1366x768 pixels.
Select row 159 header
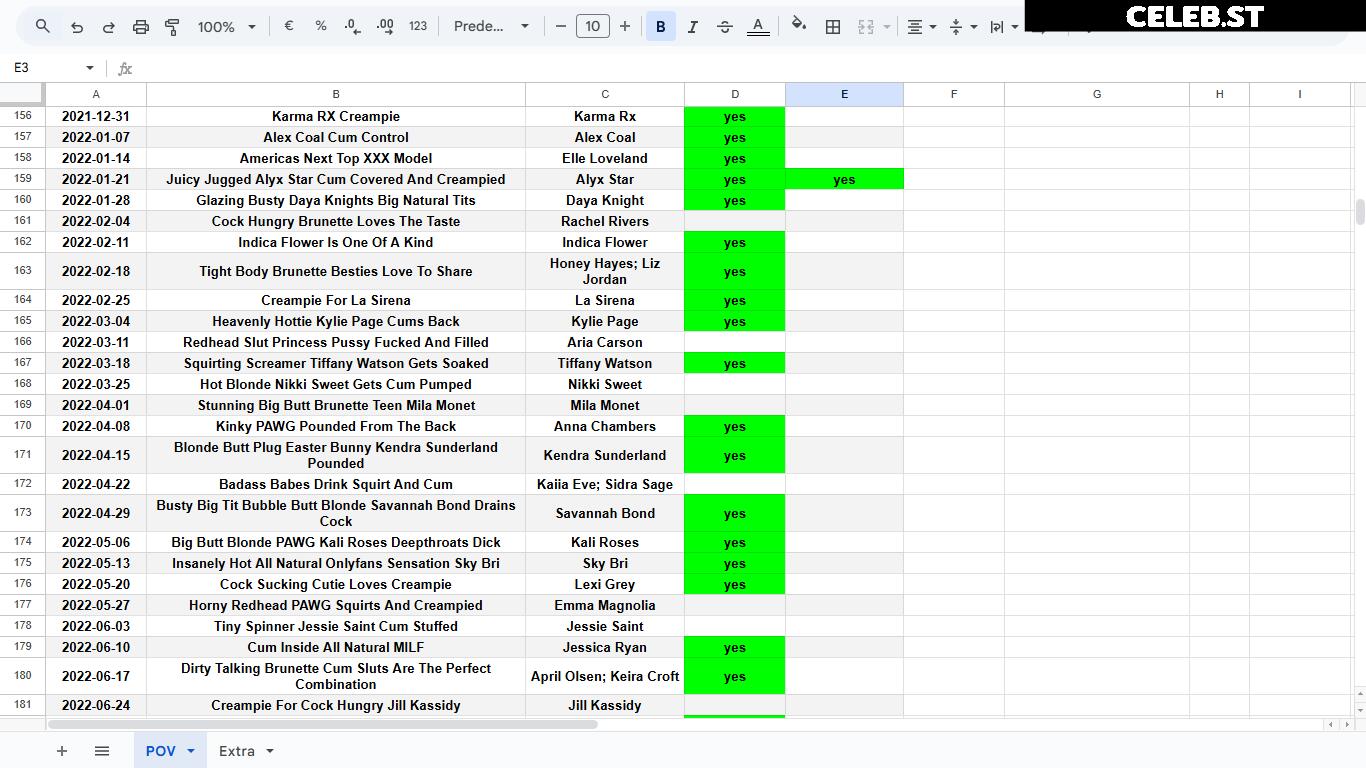22,180
